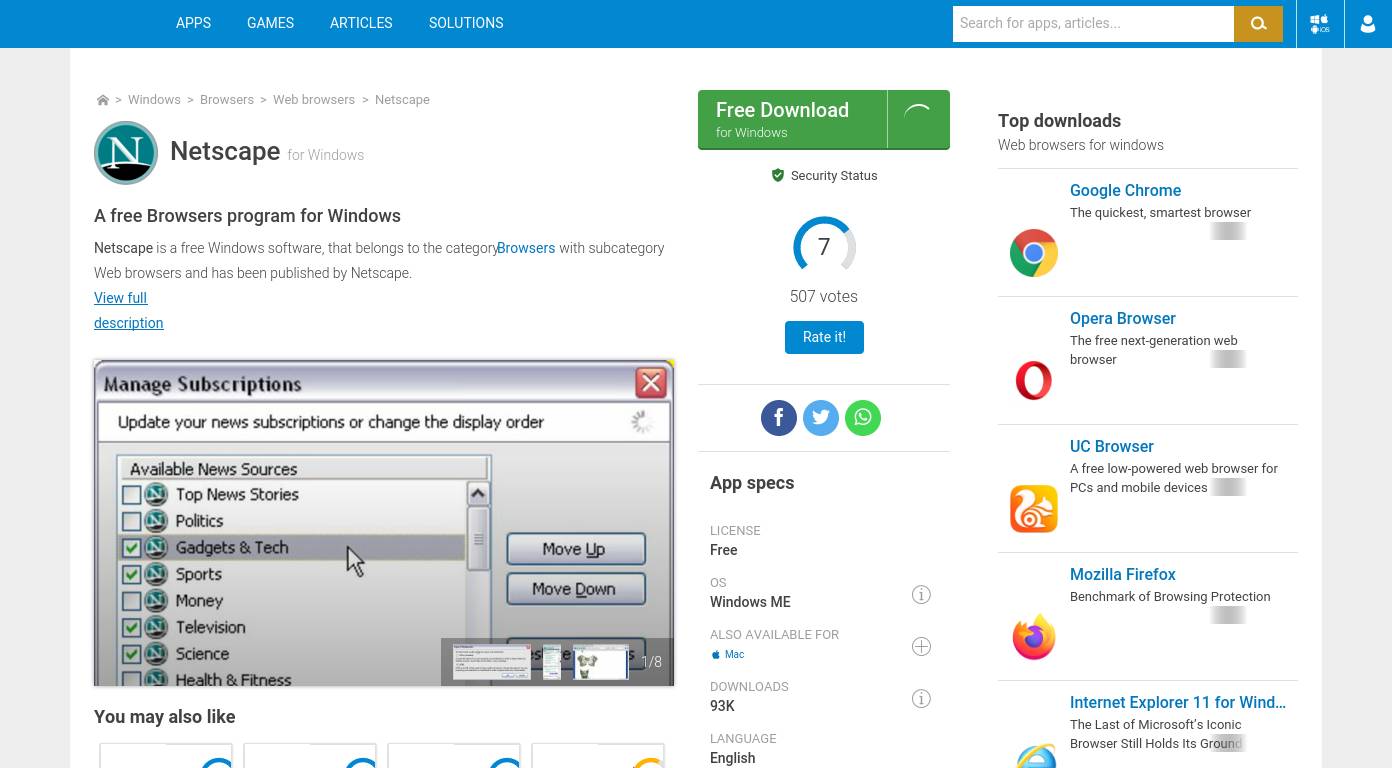Click the magnifier search button

click(1258, 24)
